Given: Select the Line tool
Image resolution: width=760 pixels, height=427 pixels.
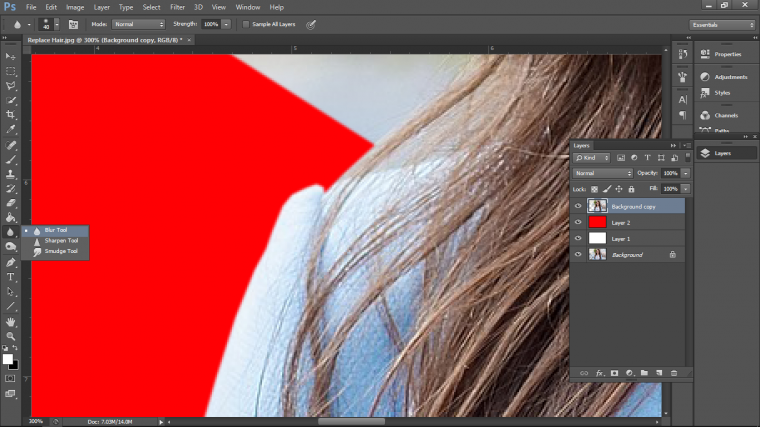Looking at the screenshot, I should pyautogui.click(x=10, y=306).
